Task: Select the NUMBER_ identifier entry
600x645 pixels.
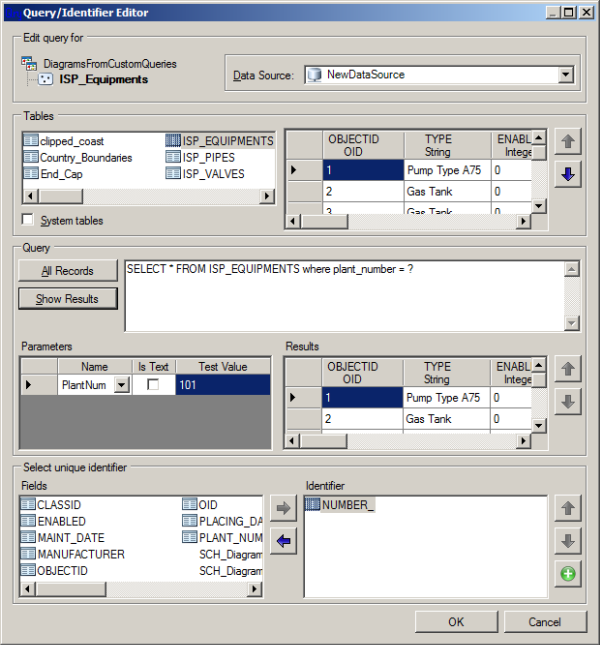Action: coord(340,505)
